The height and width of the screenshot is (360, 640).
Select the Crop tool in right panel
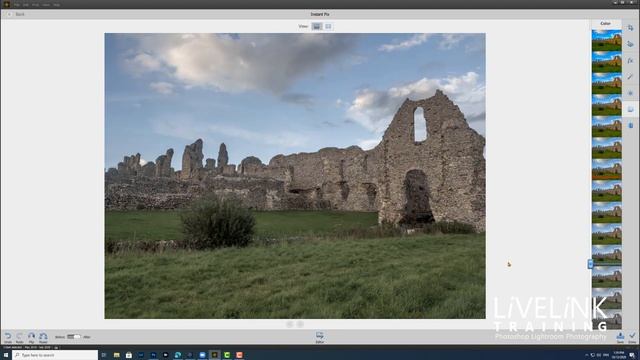click(x=631, y=28)
